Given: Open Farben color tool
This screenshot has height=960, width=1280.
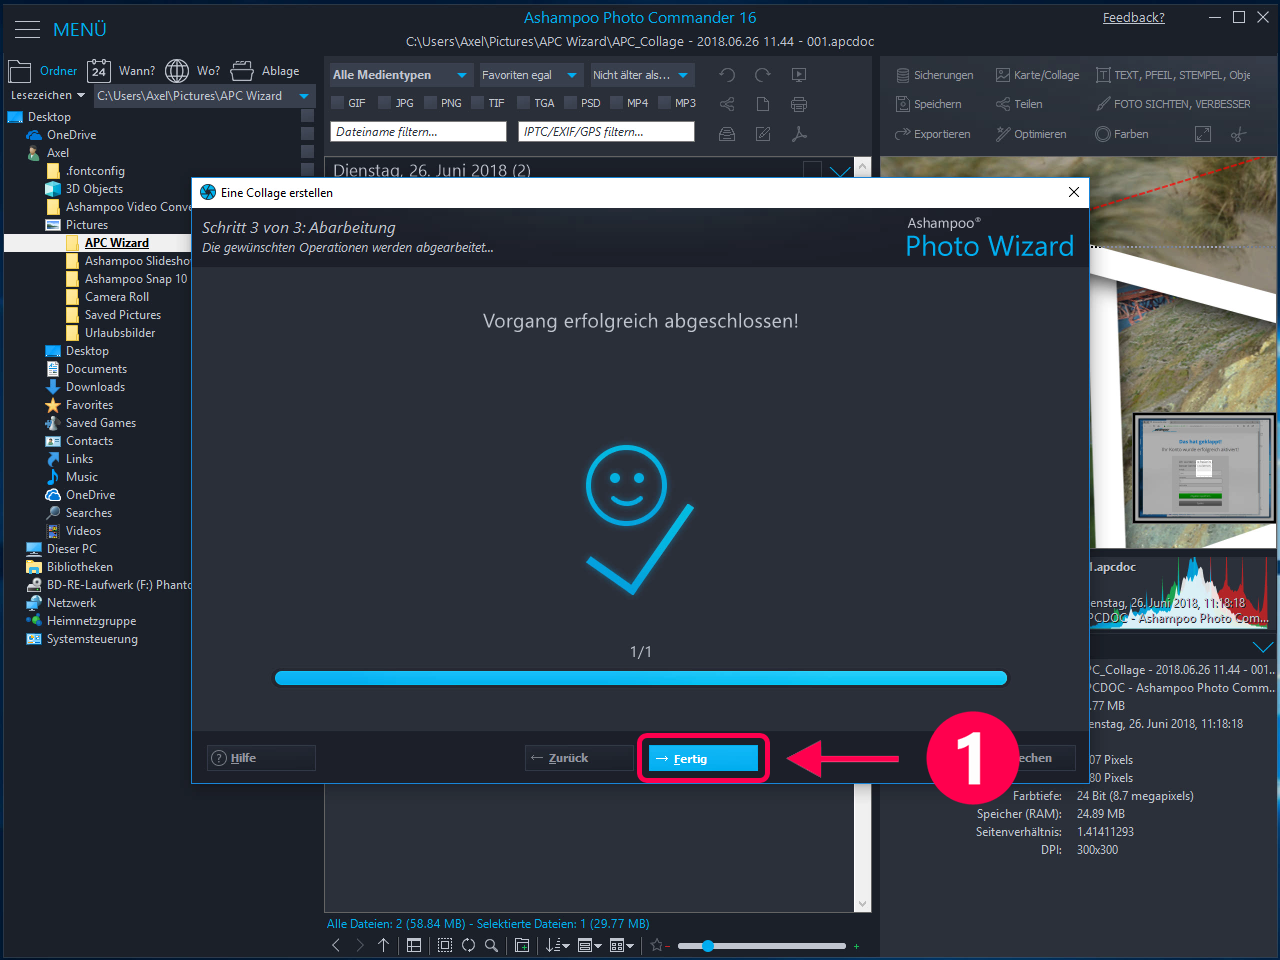Looking at the screenshot, I should pos(1122,134).
